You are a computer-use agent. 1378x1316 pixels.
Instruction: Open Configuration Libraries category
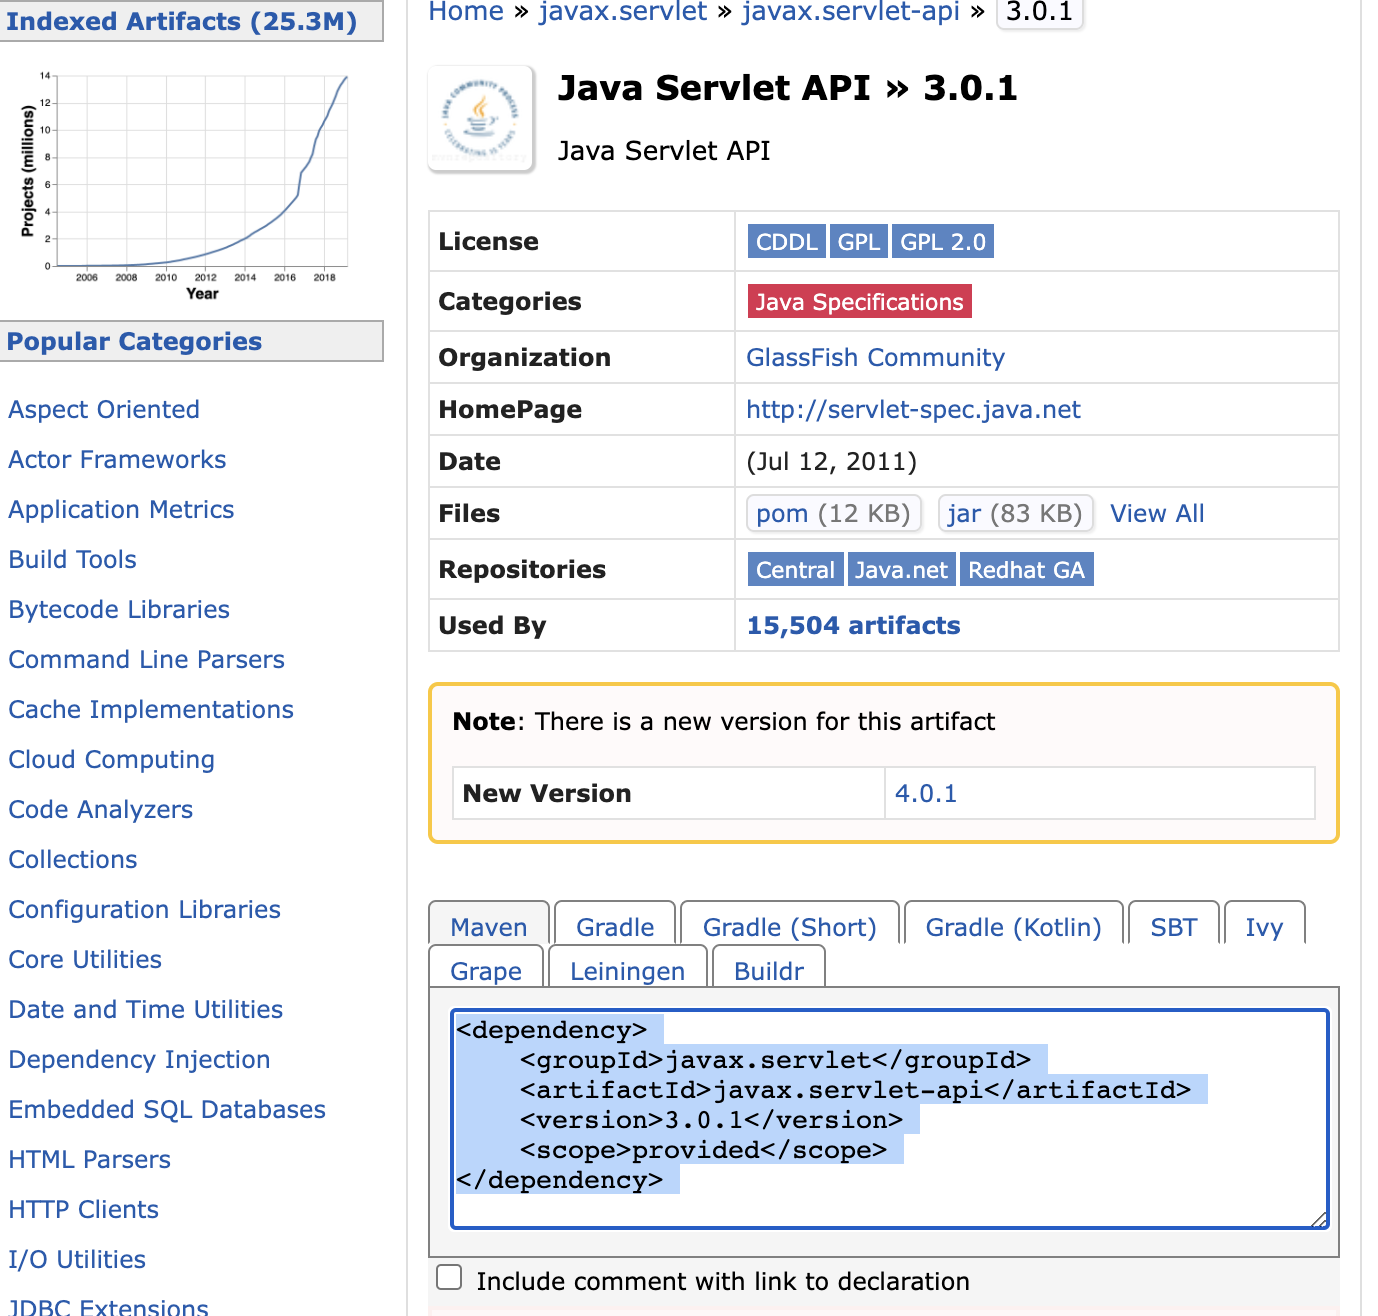pyautogui.click(x=144, y=909)
